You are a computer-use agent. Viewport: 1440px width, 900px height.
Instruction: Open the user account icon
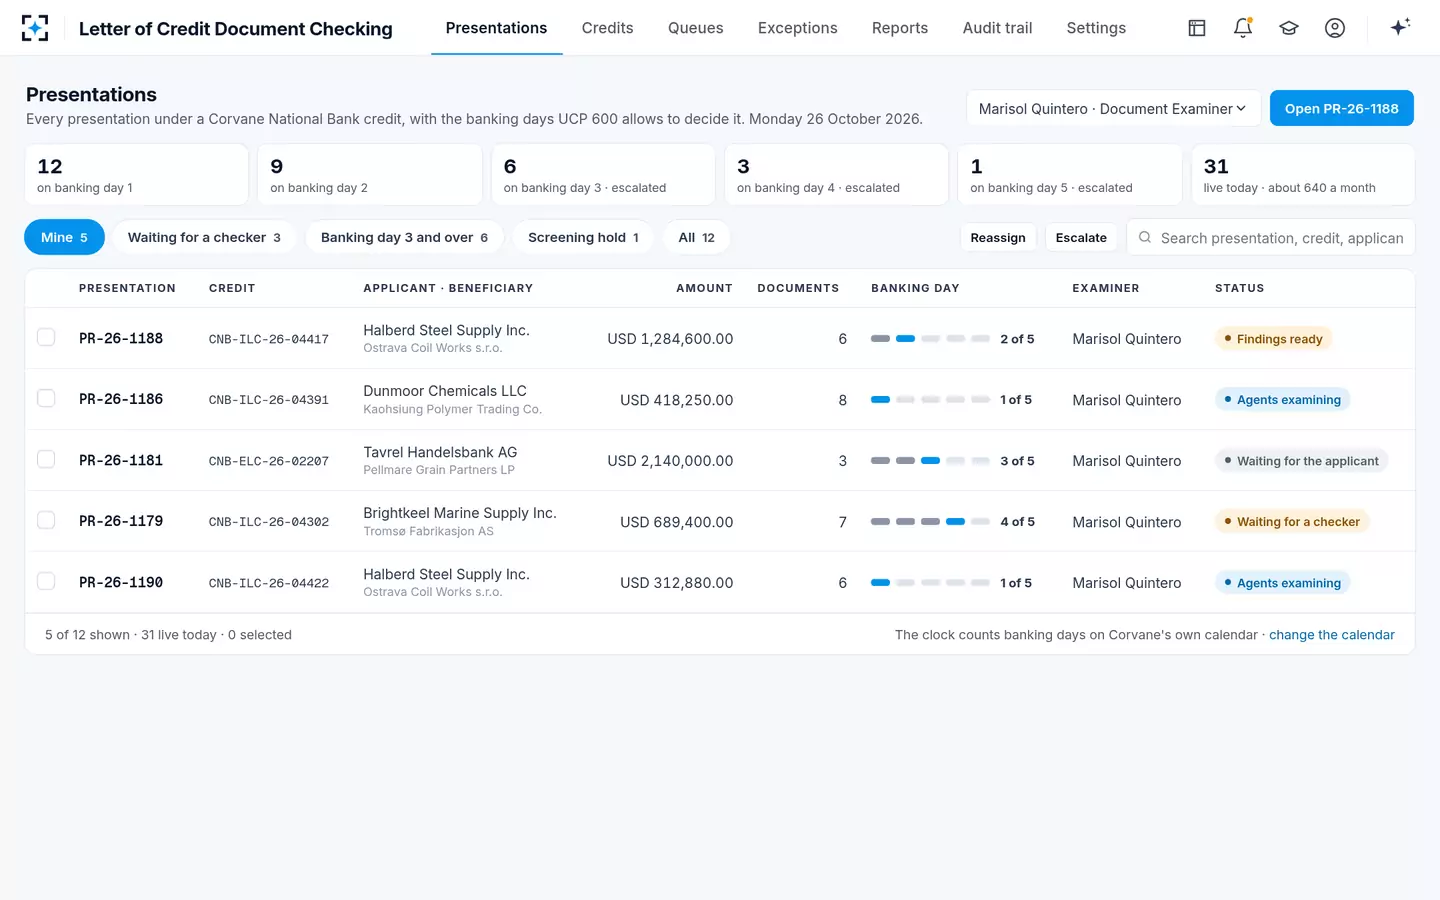[x=1335, y=28]
